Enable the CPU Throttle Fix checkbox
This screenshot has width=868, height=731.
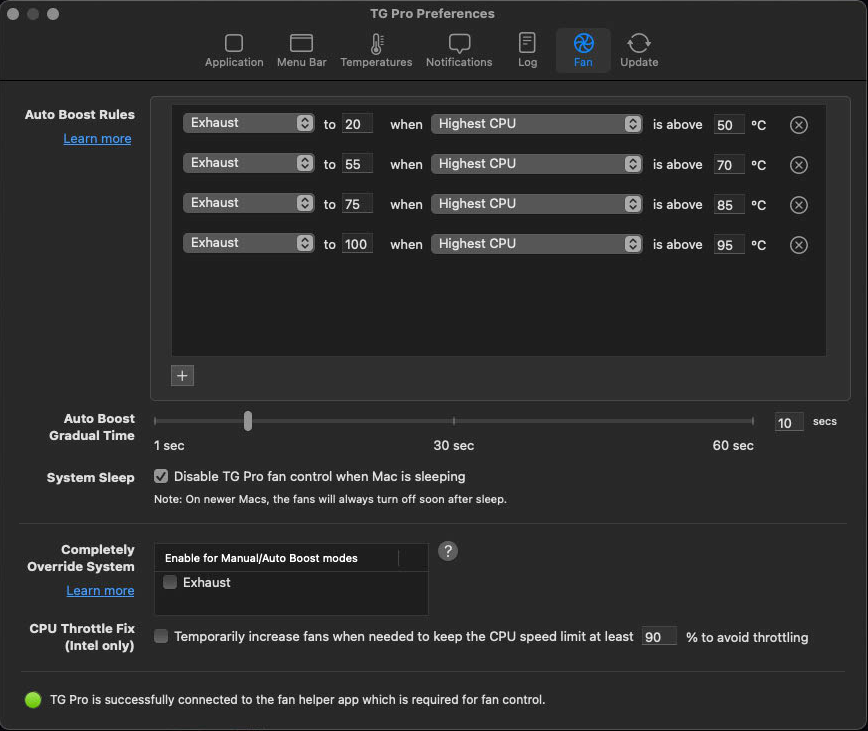point(161,636)
